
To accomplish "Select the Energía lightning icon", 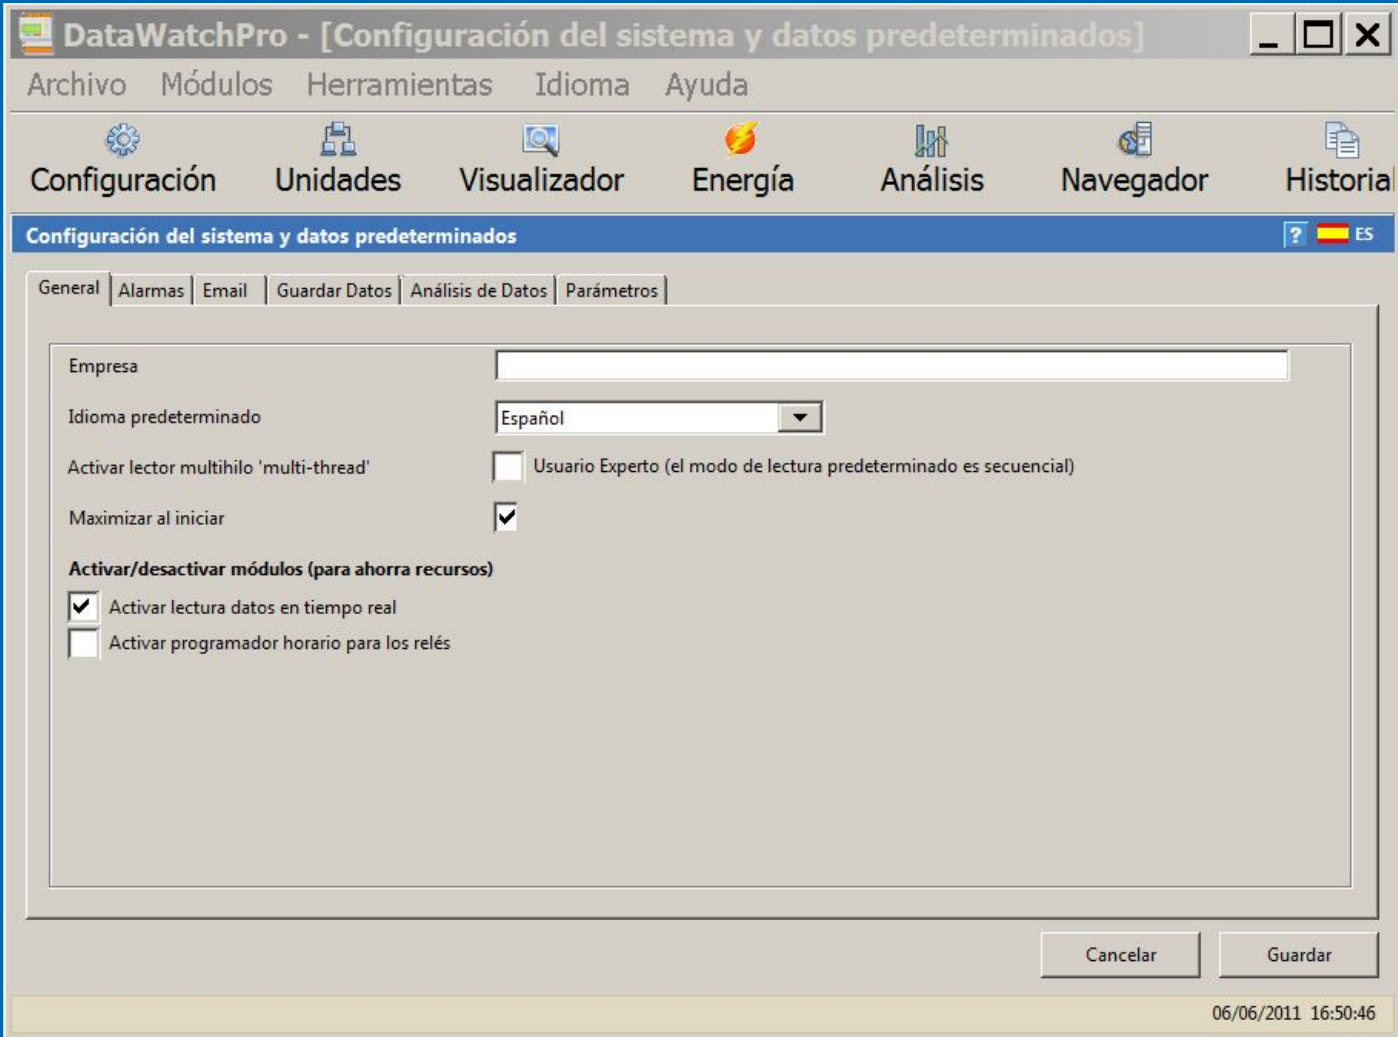I will click(x=741, y=140).
